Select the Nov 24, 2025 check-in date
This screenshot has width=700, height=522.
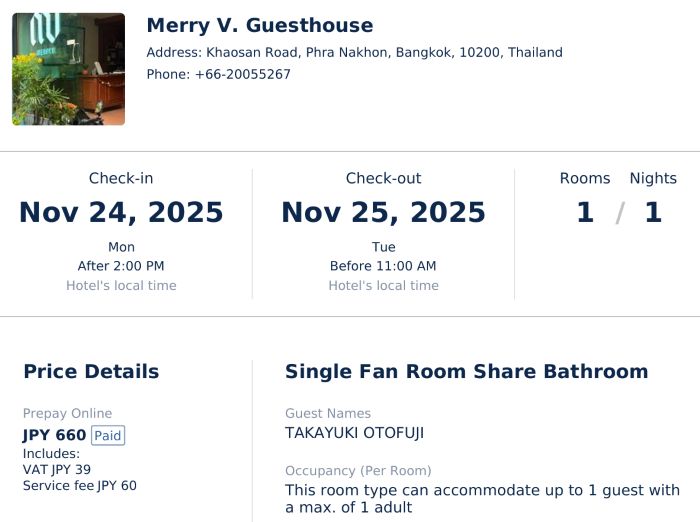(121, 213)
